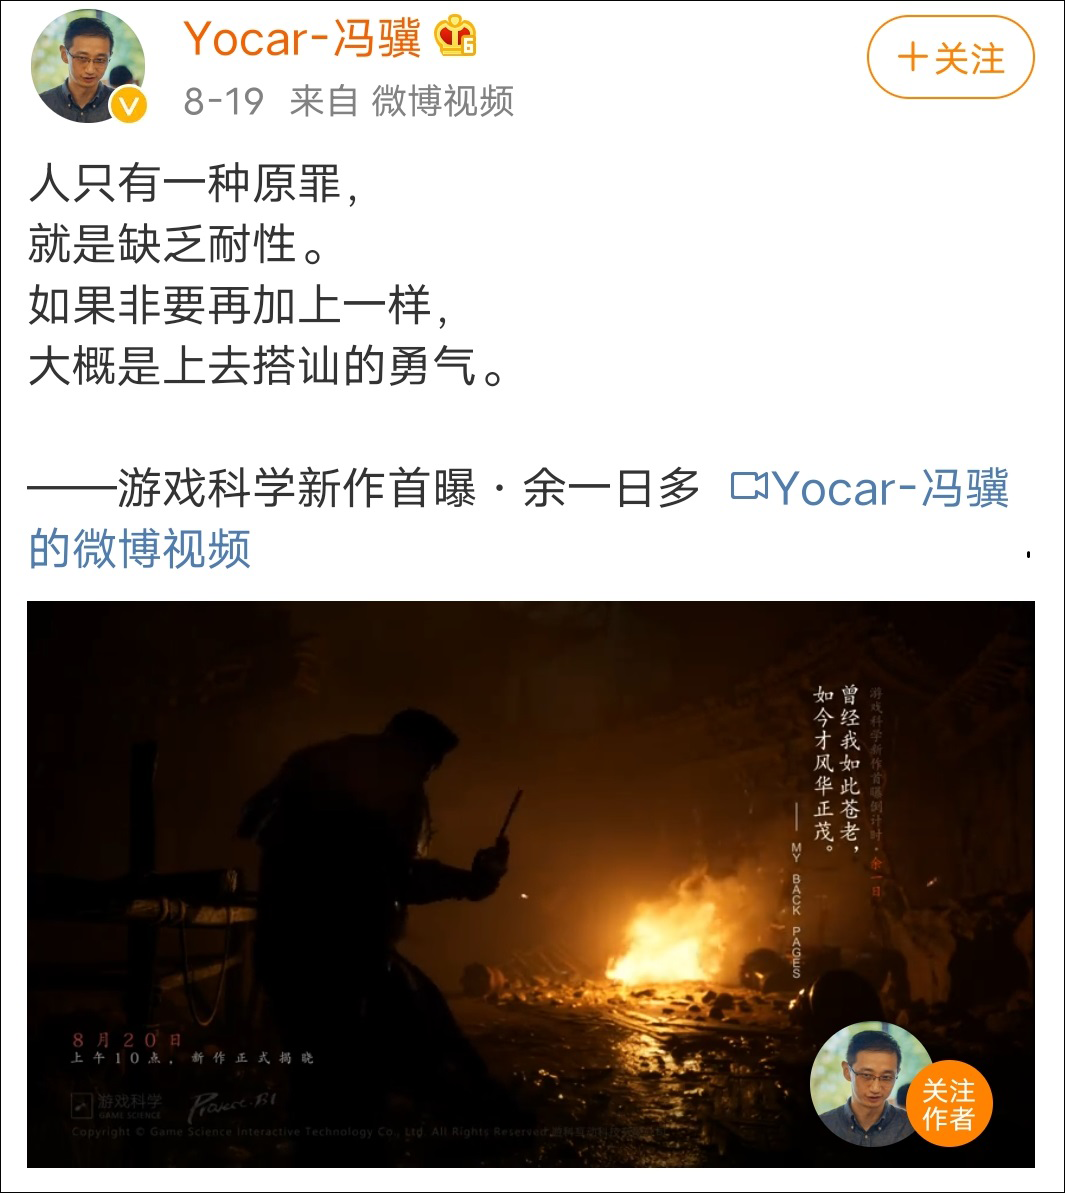Click the red 8月20日 date in video
This screenshot has width=1065, height=1193.
pos(126,1039)
